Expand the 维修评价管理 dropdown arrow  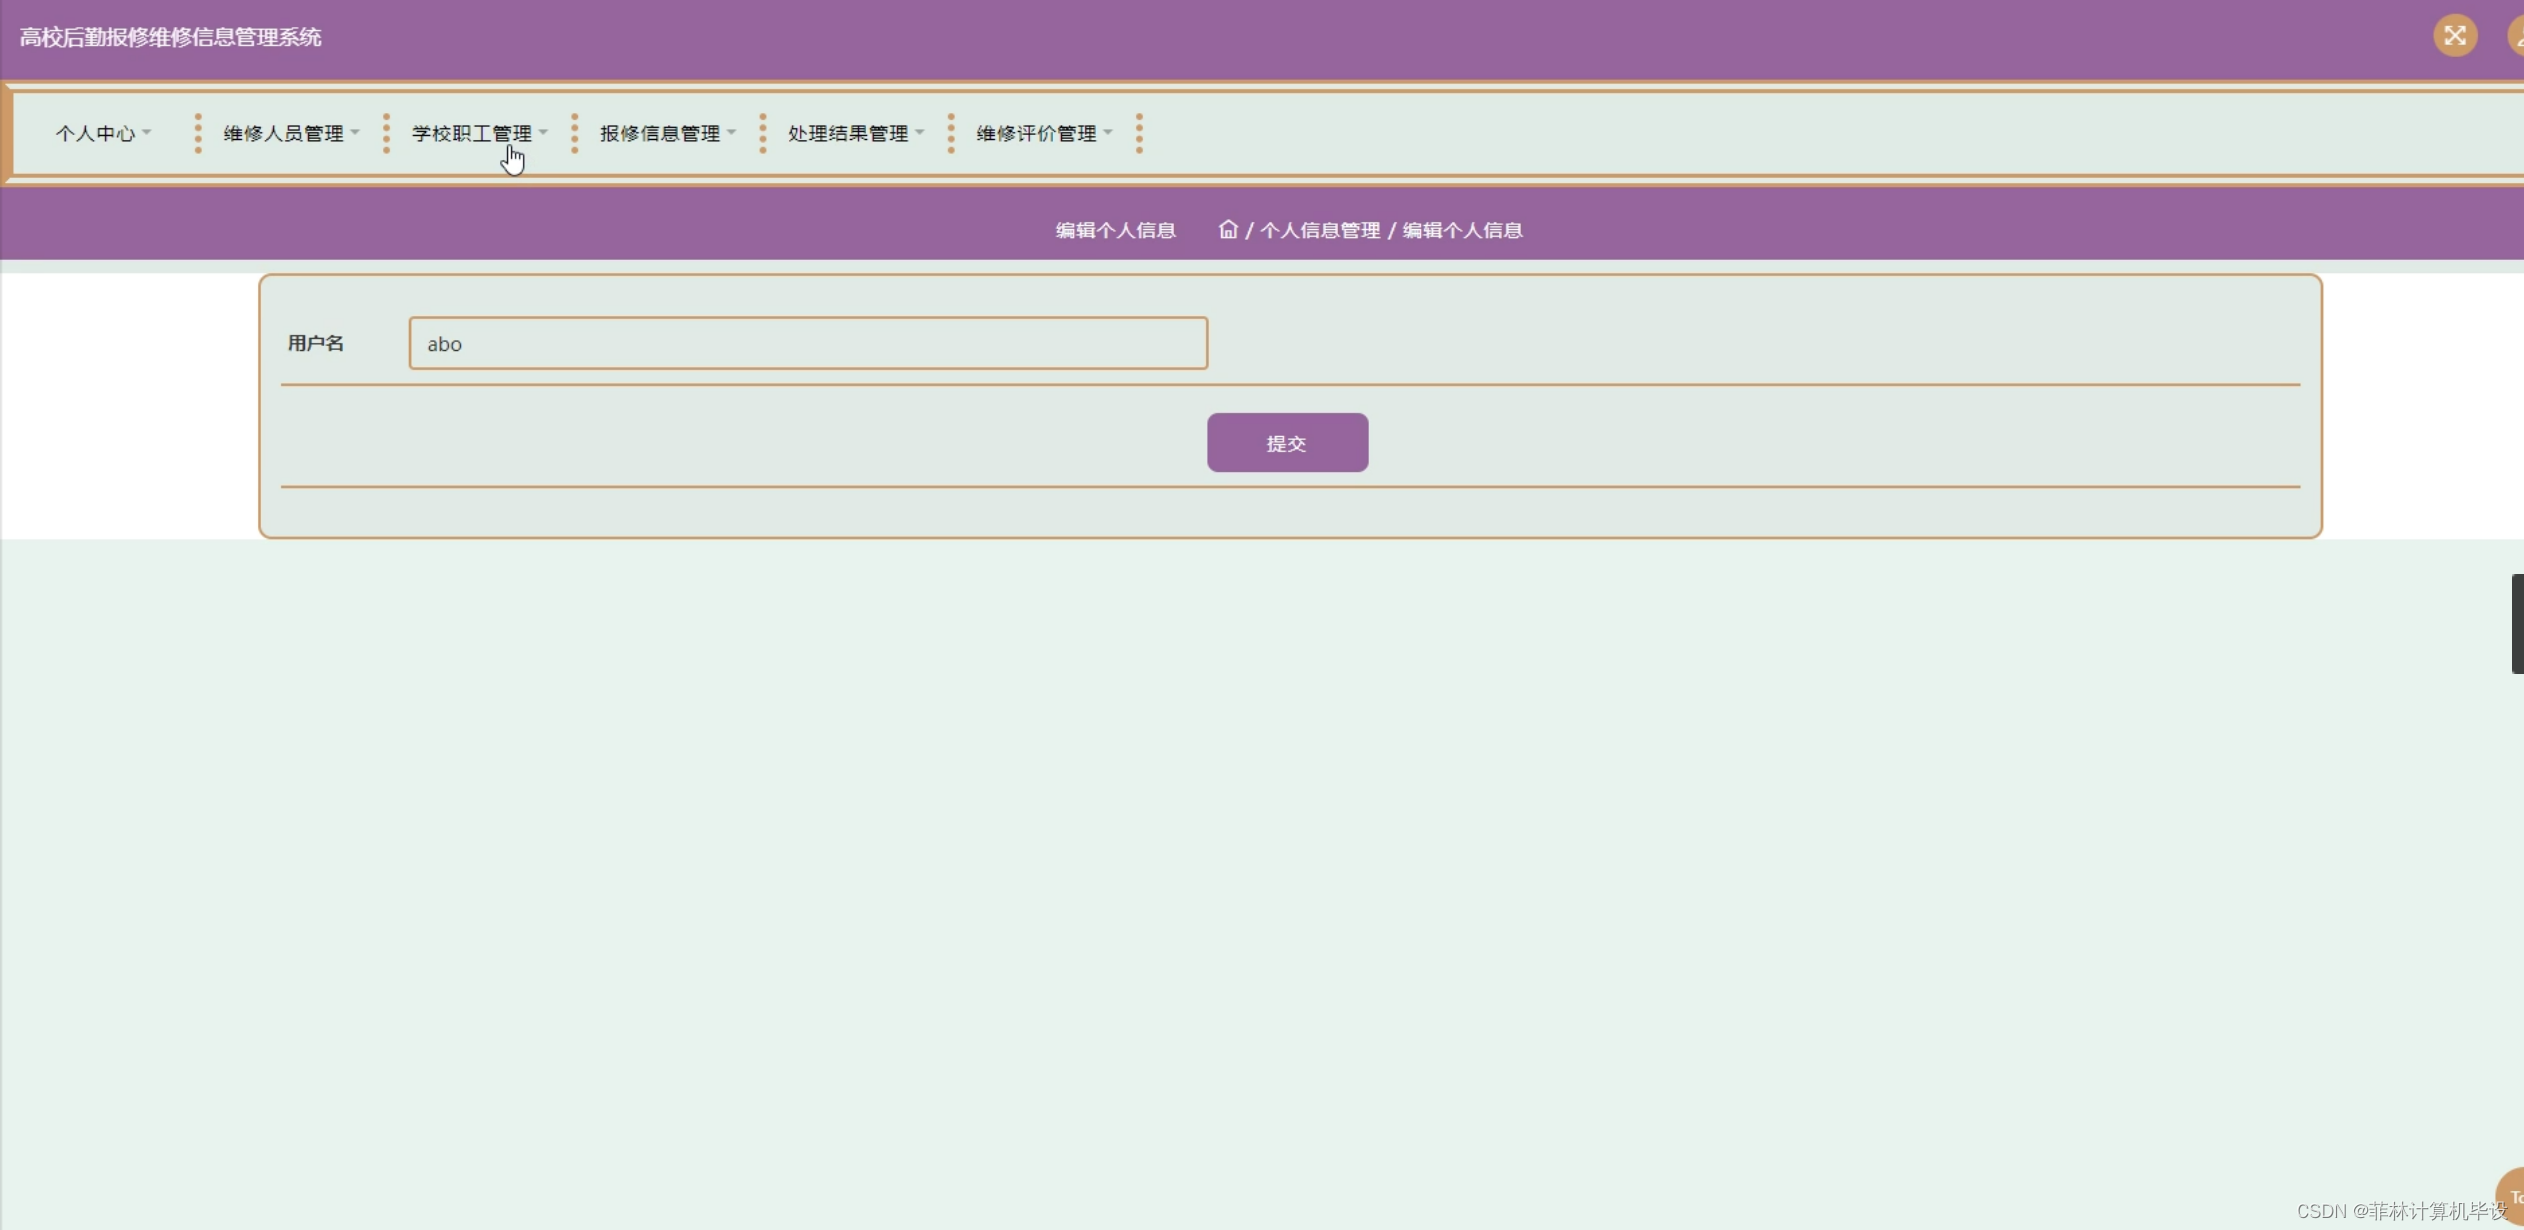[1108, 132]
